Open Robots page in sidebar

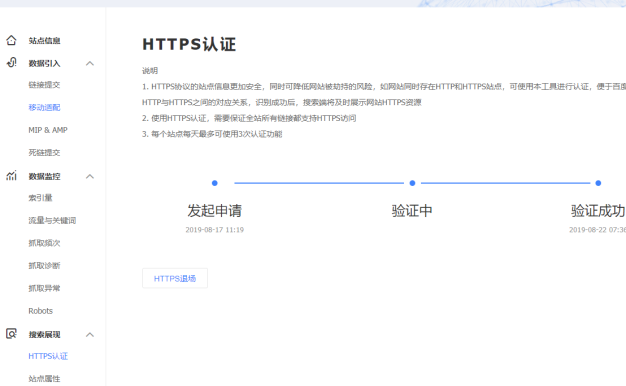[40, 311]
